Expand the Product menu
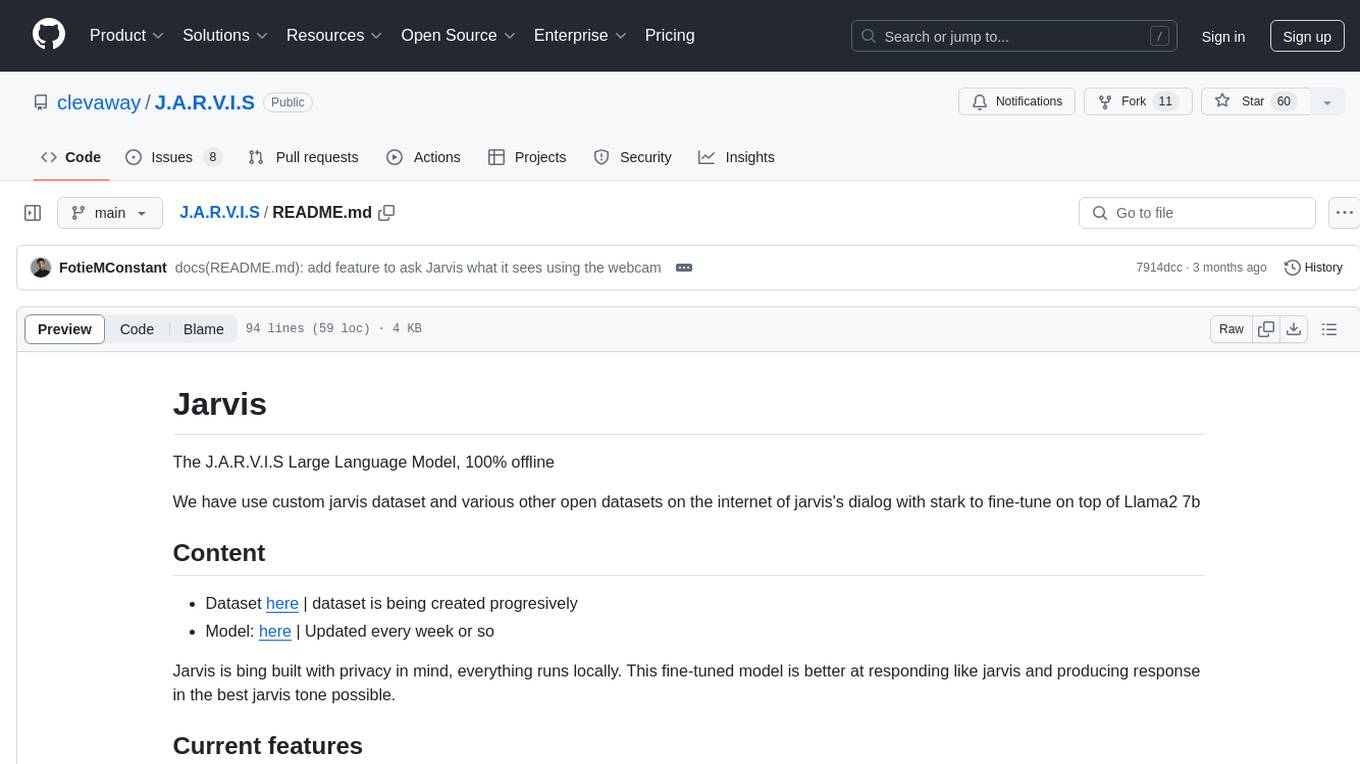This screenshot has height=764, width=1360. coord(127,35)
